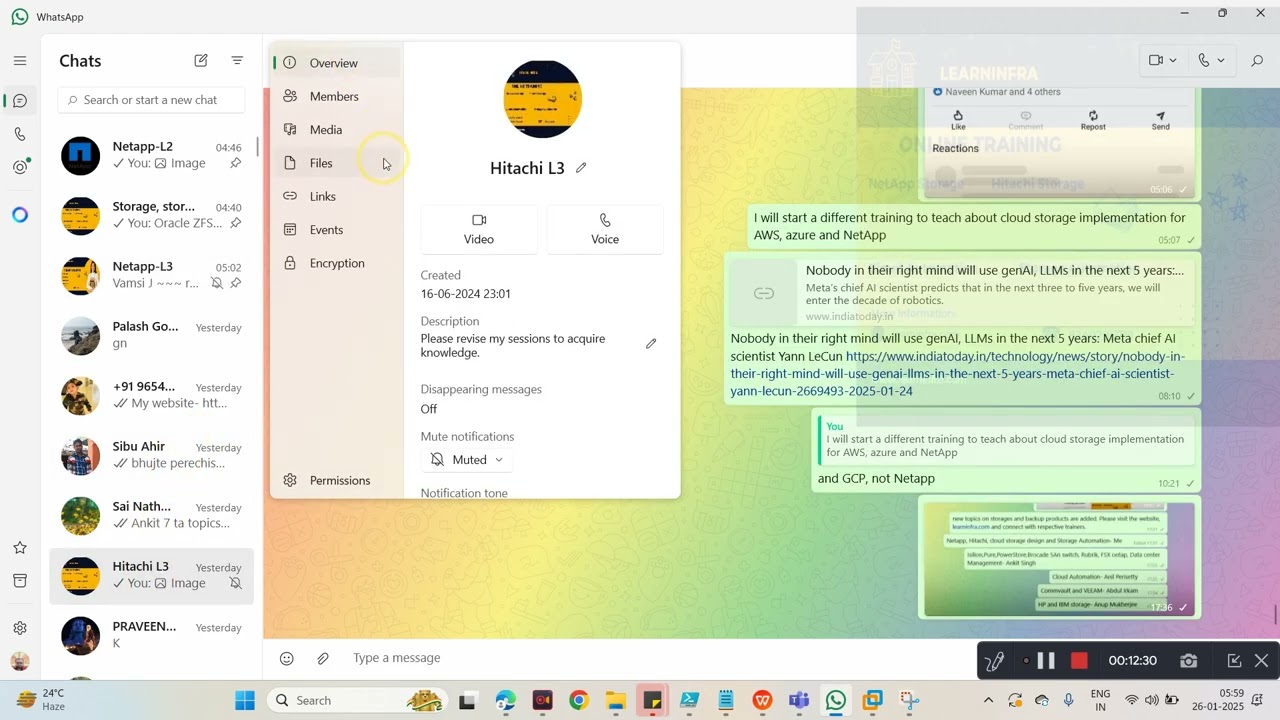The height and width of the screenshot is (720, 1280).
Task: Take a screenshot with recorder camera icon
Action: [1188, 661]
